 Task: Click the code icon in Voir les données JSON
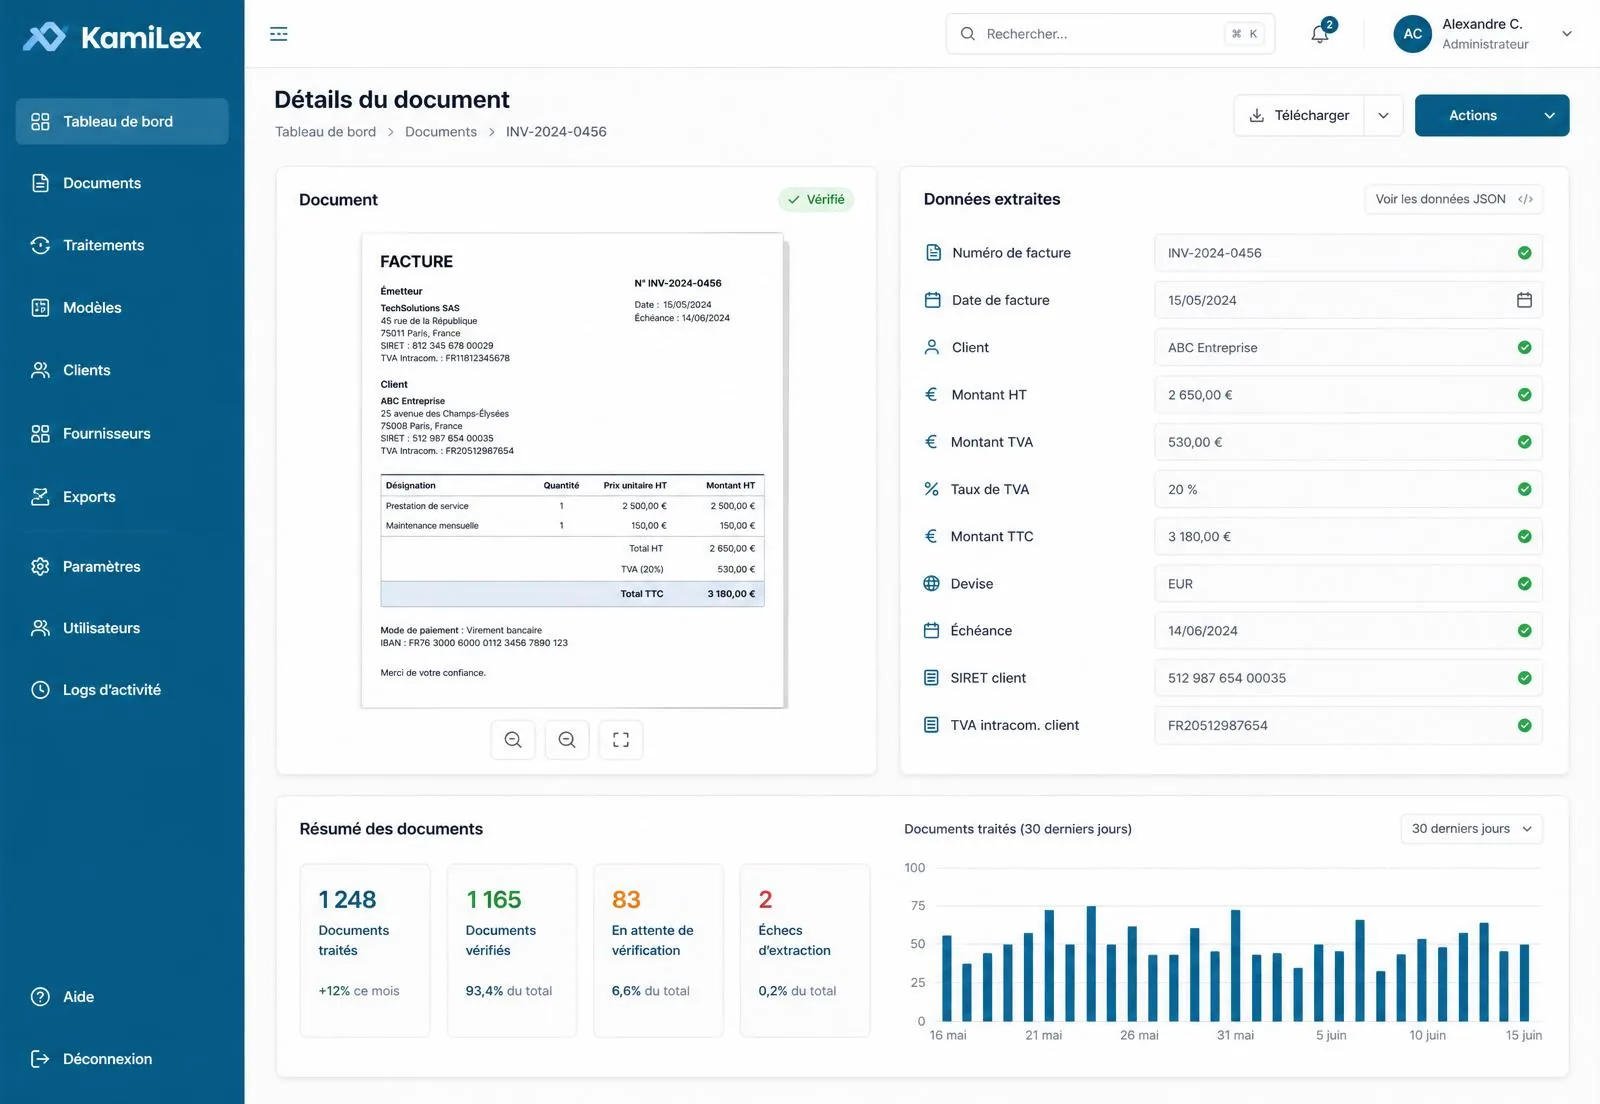pyautogui.click(x=1525, y=199)
